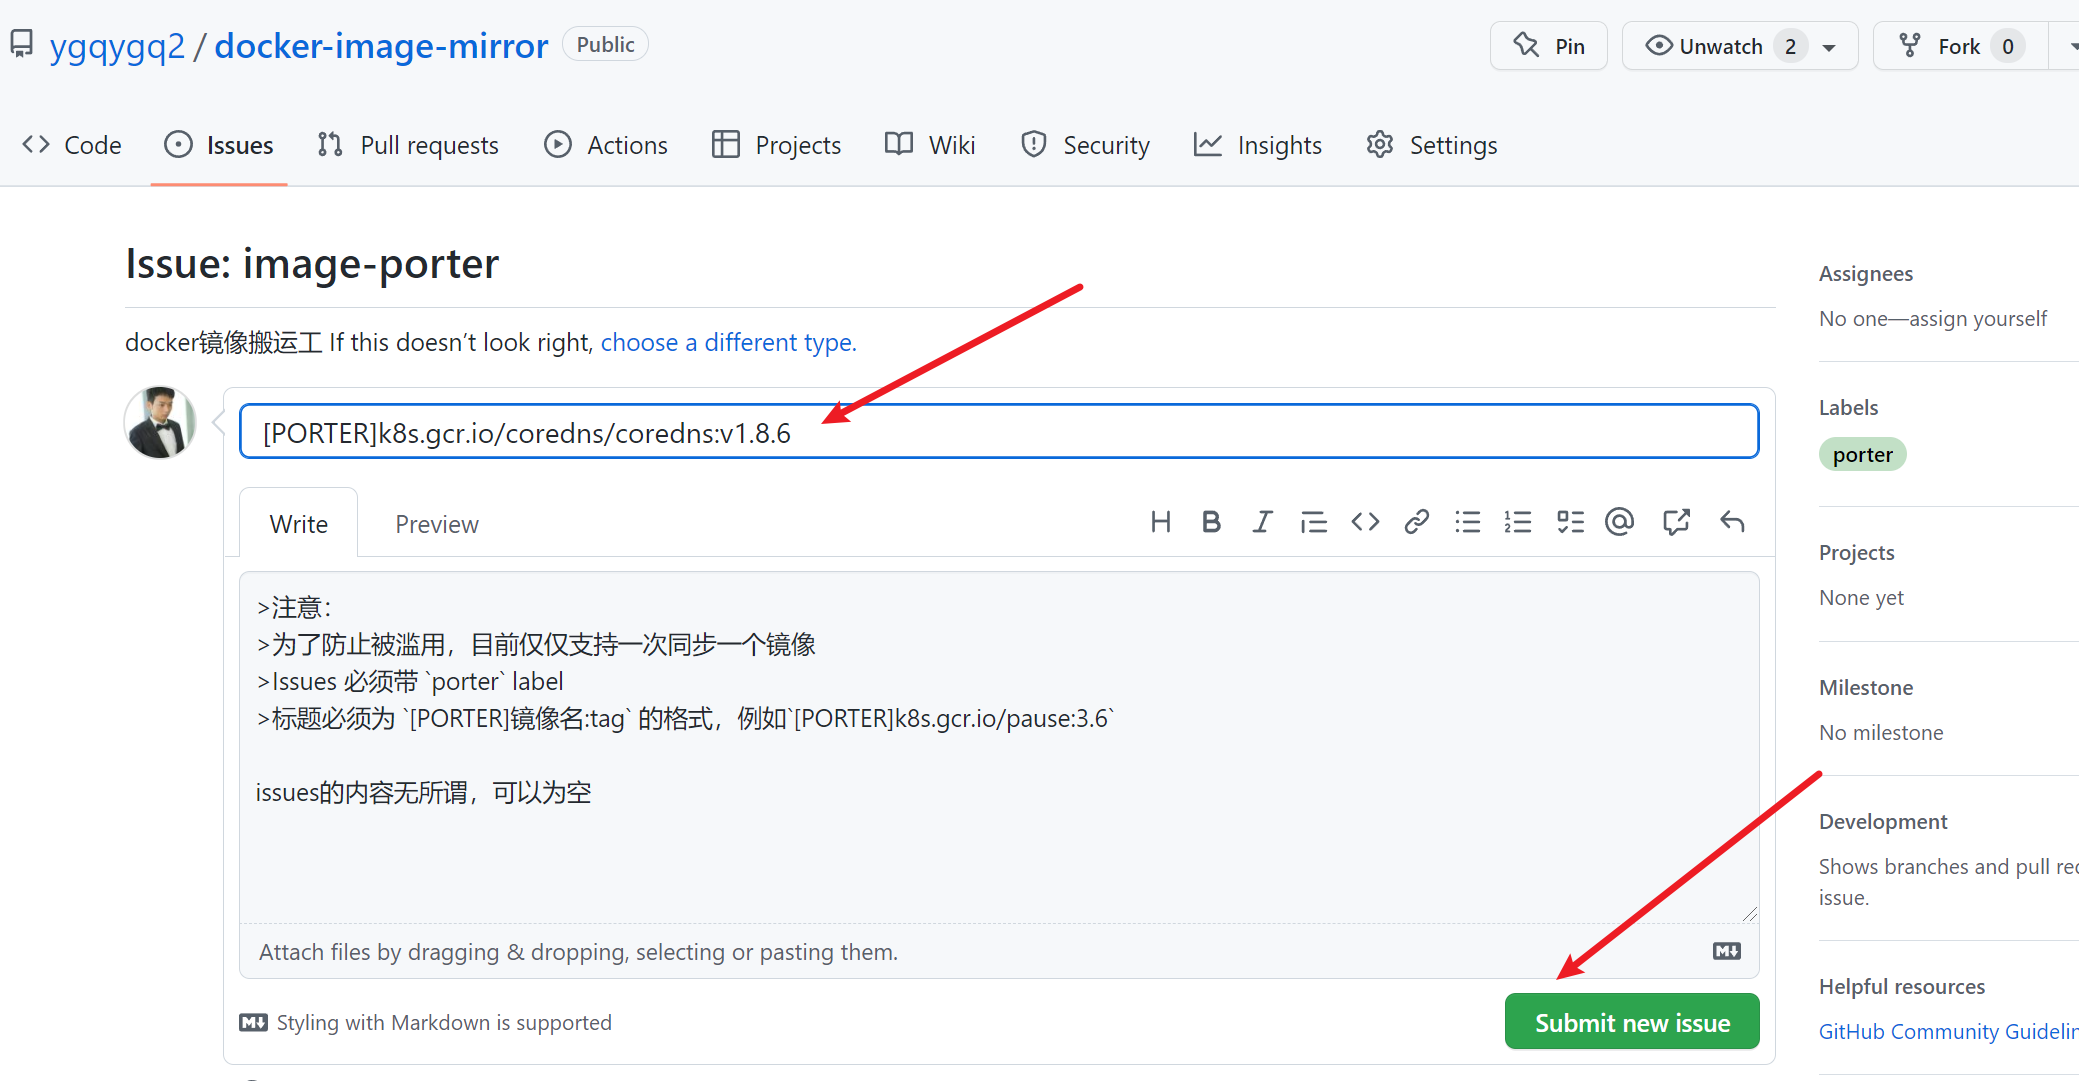
Task: Switch to the Write tab
Action: click(x=299, y=524)
